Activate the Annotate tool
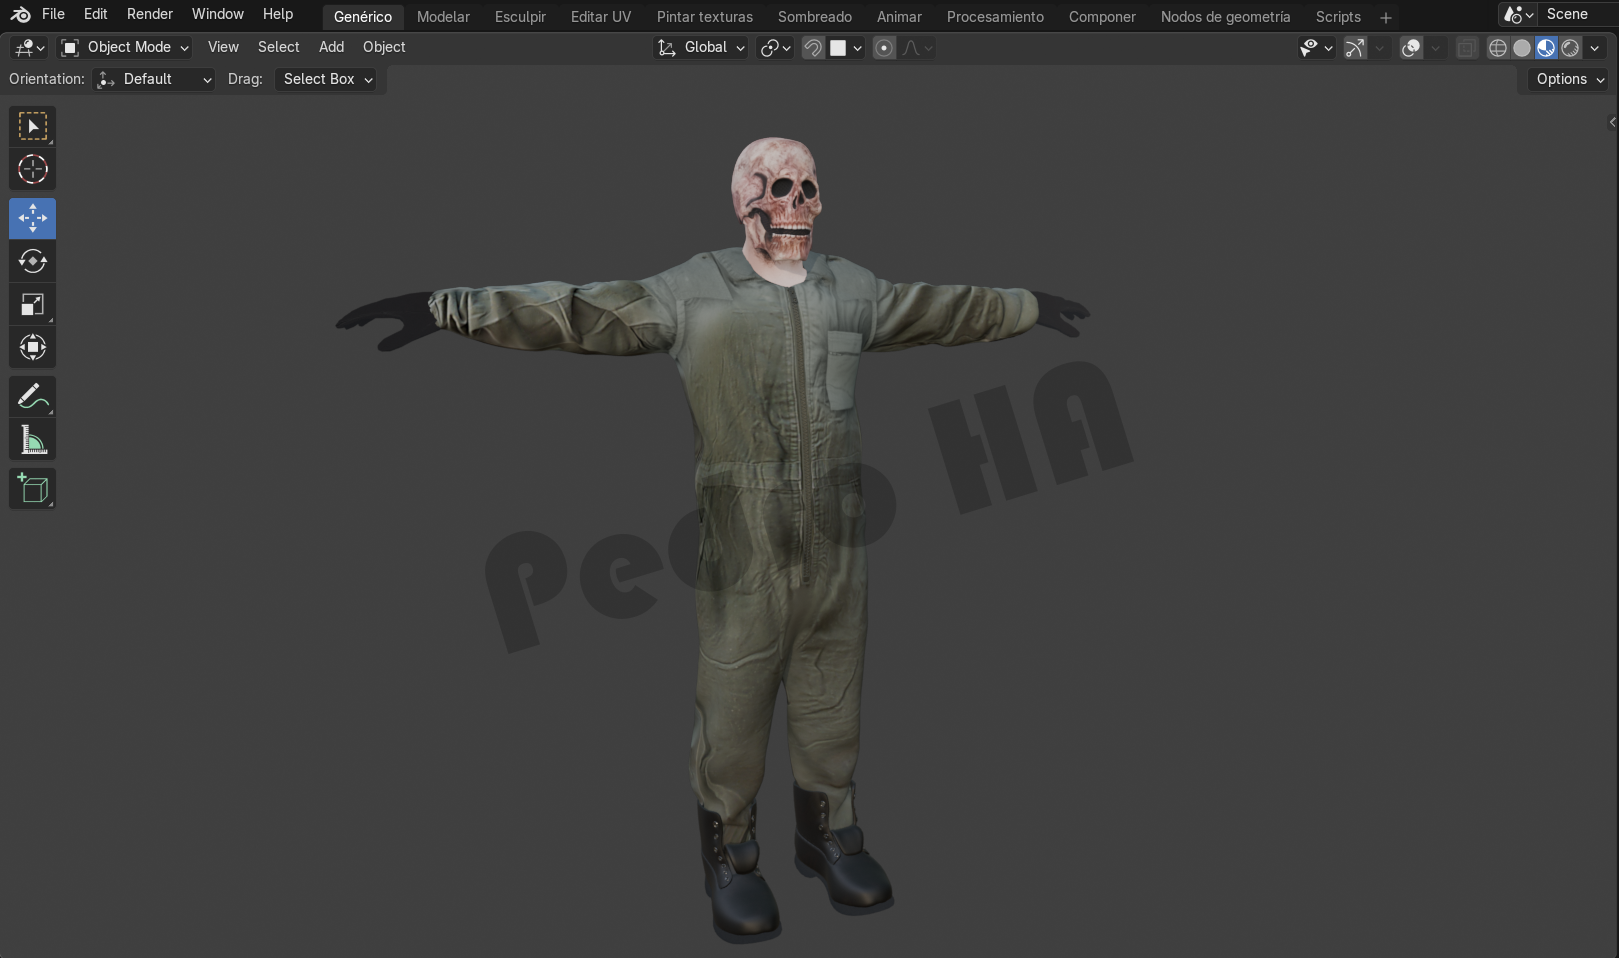 click(x=32, y=397)
